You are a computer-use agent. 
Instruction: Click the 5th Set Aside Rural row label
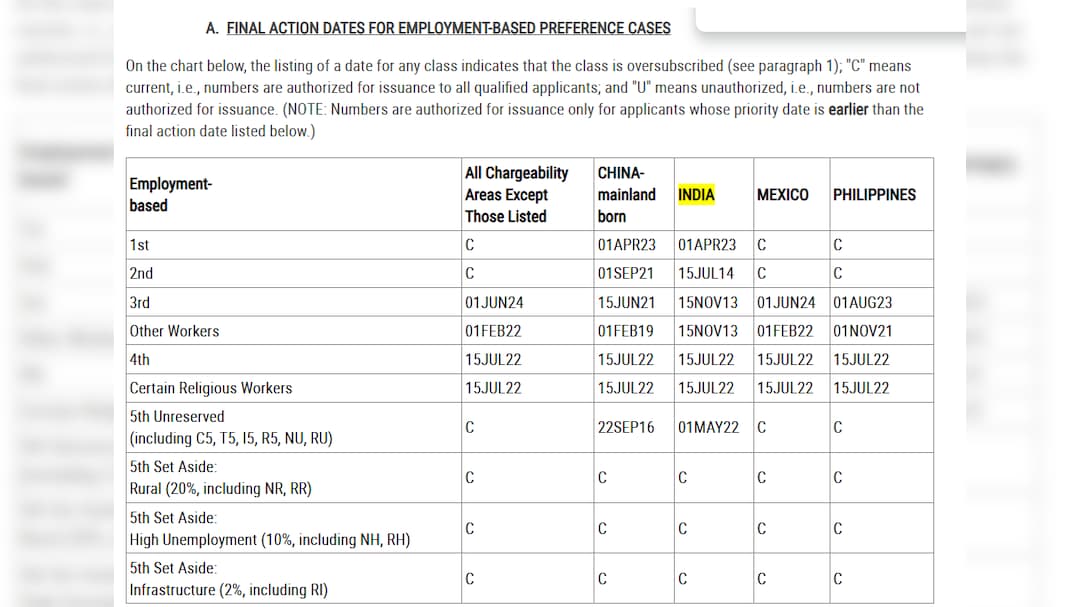tap(220, 478)
